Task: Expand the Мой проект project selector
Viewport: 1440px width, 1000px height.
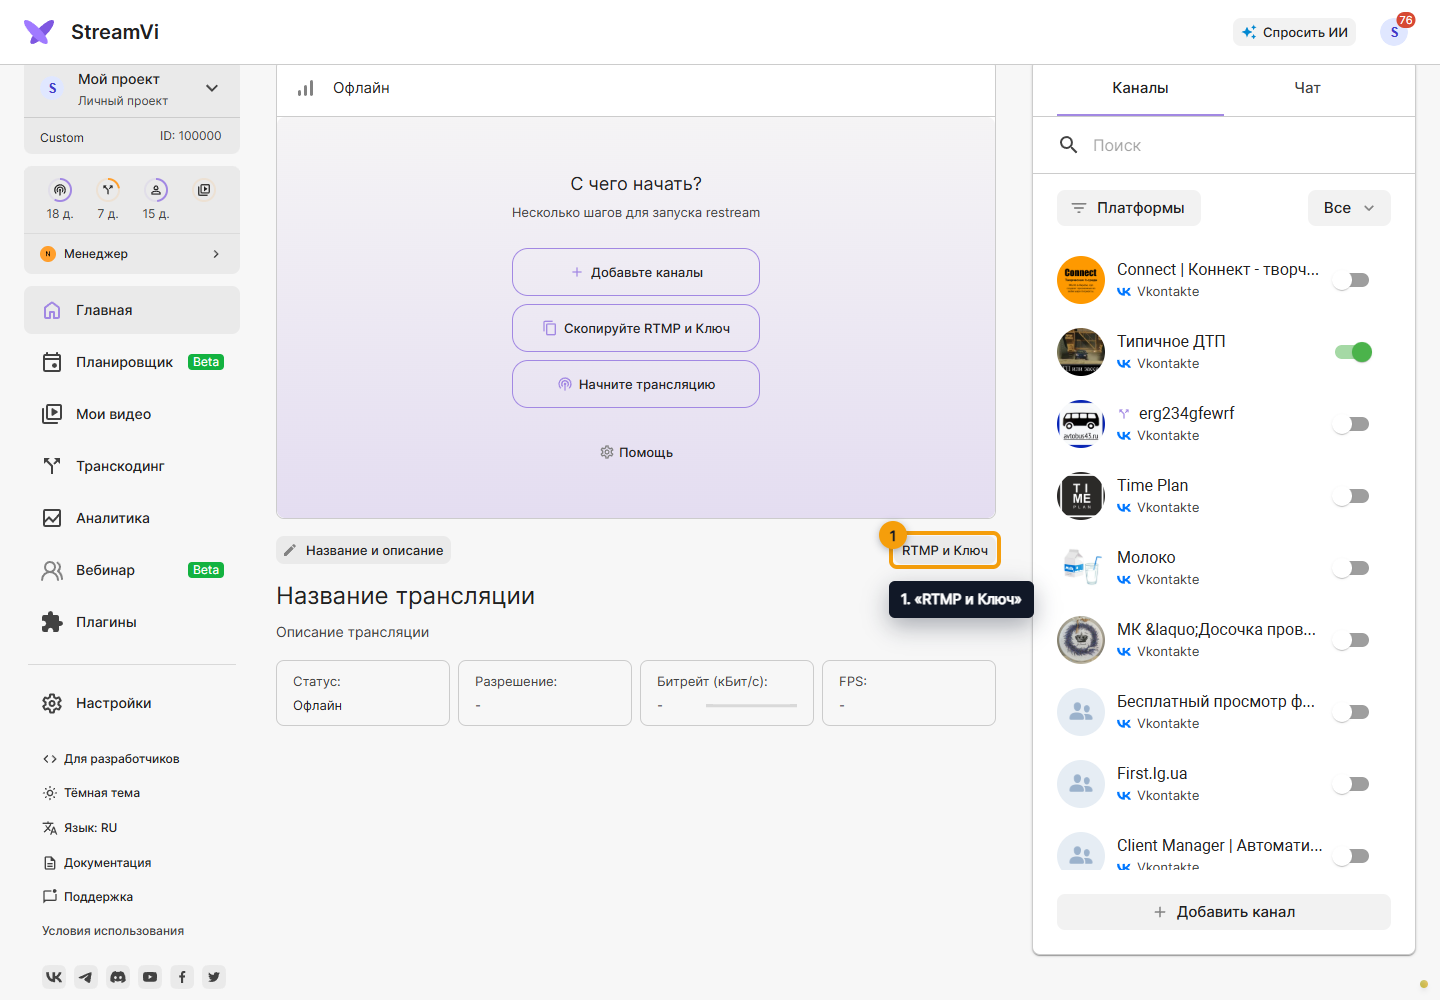Action: (132, 89)
